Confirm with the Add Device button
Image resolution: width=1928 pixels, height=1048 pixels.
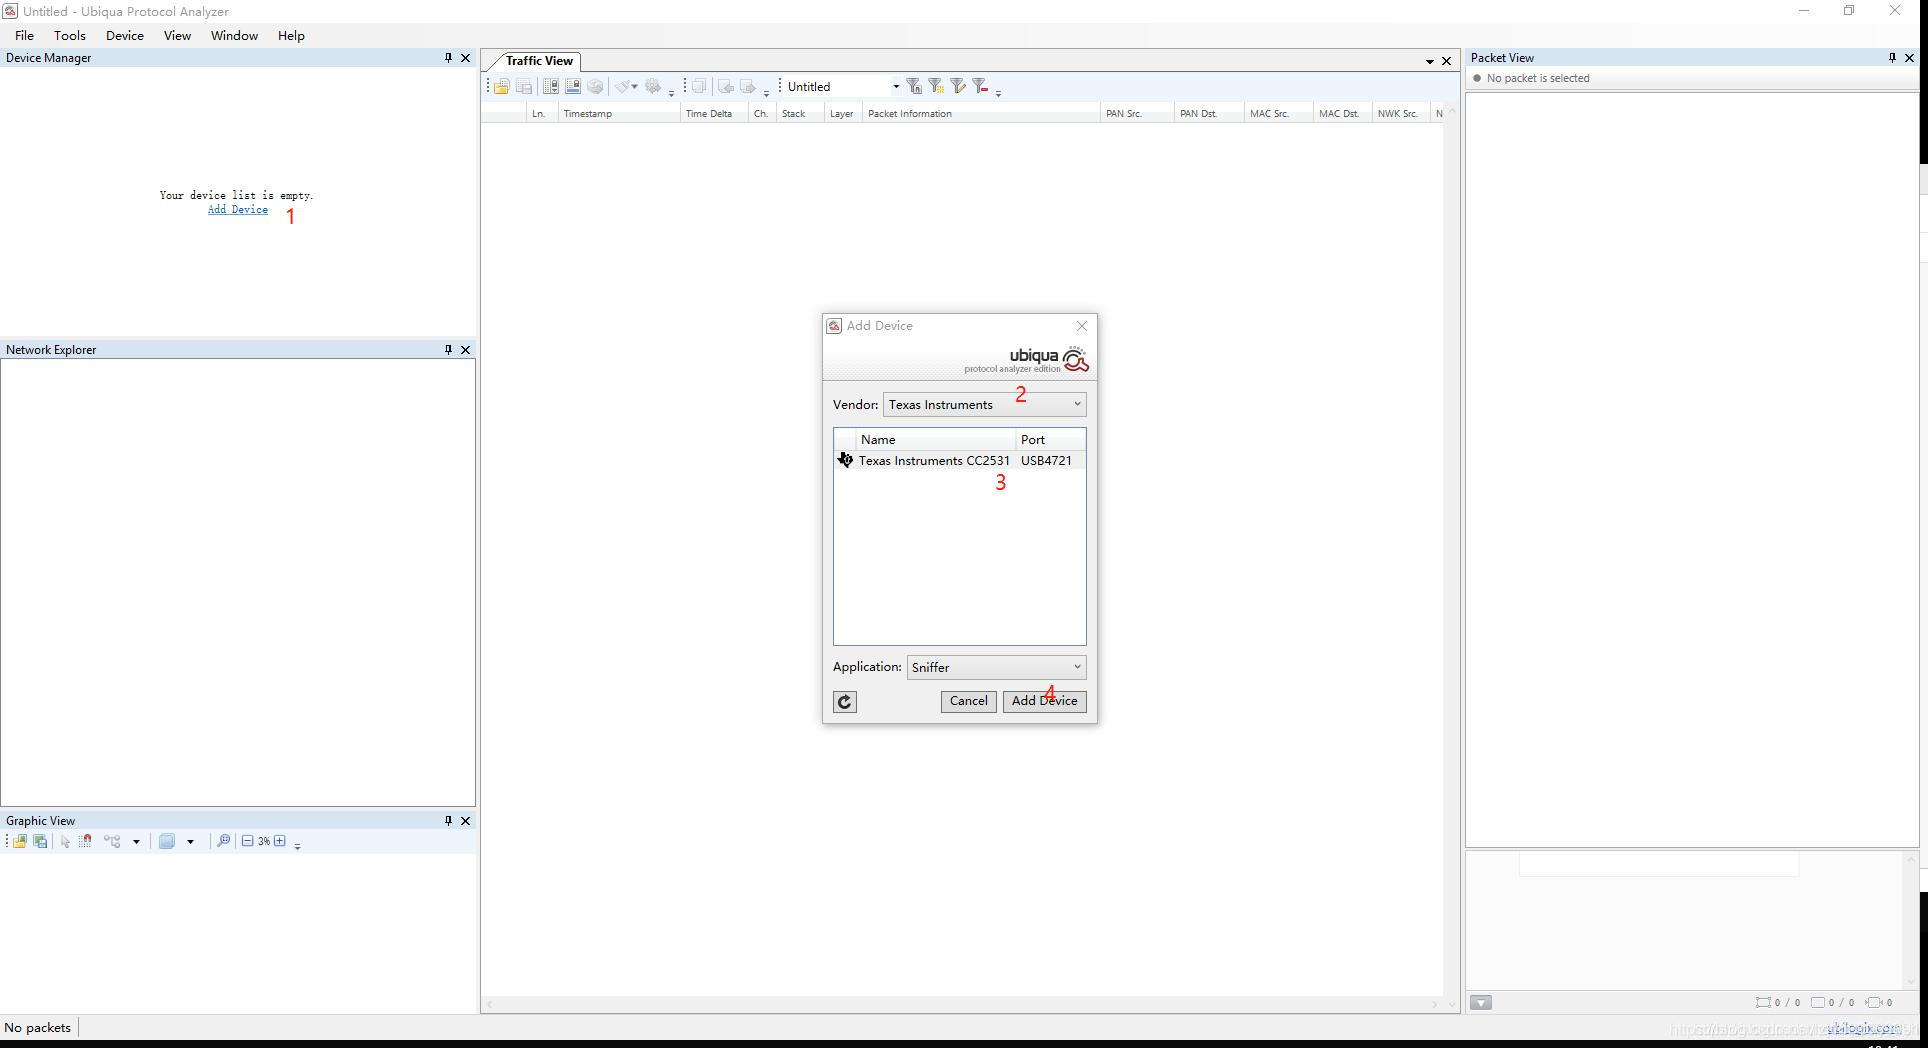pos(1044,702)
